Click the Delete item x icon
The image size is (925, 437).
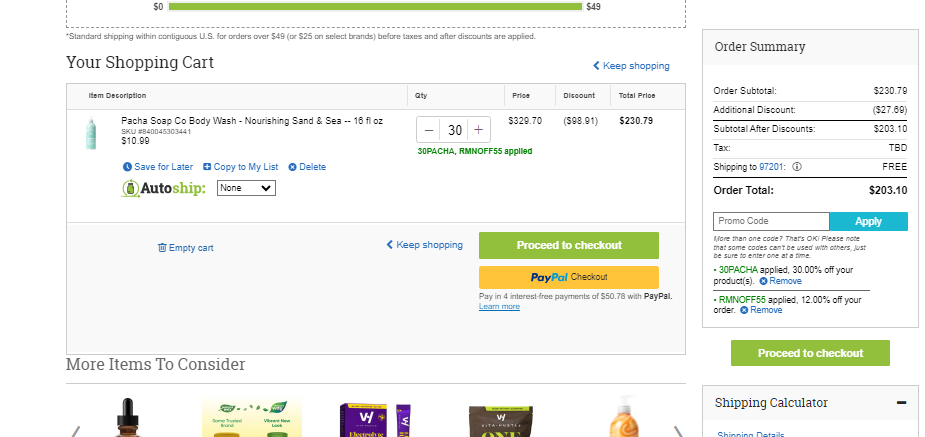pyautogui.click(x=292, y=167)
